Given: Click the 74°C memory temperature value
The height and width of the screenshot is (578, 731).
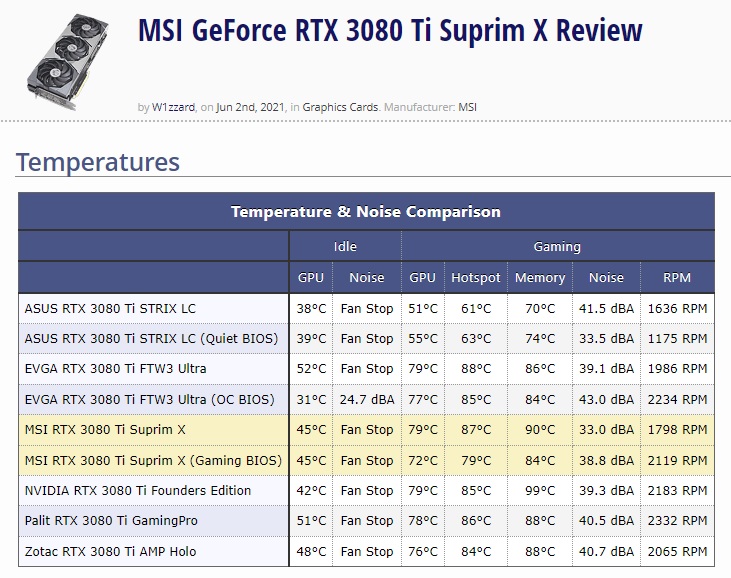Looking at the screenshot, I should [540, 338].
